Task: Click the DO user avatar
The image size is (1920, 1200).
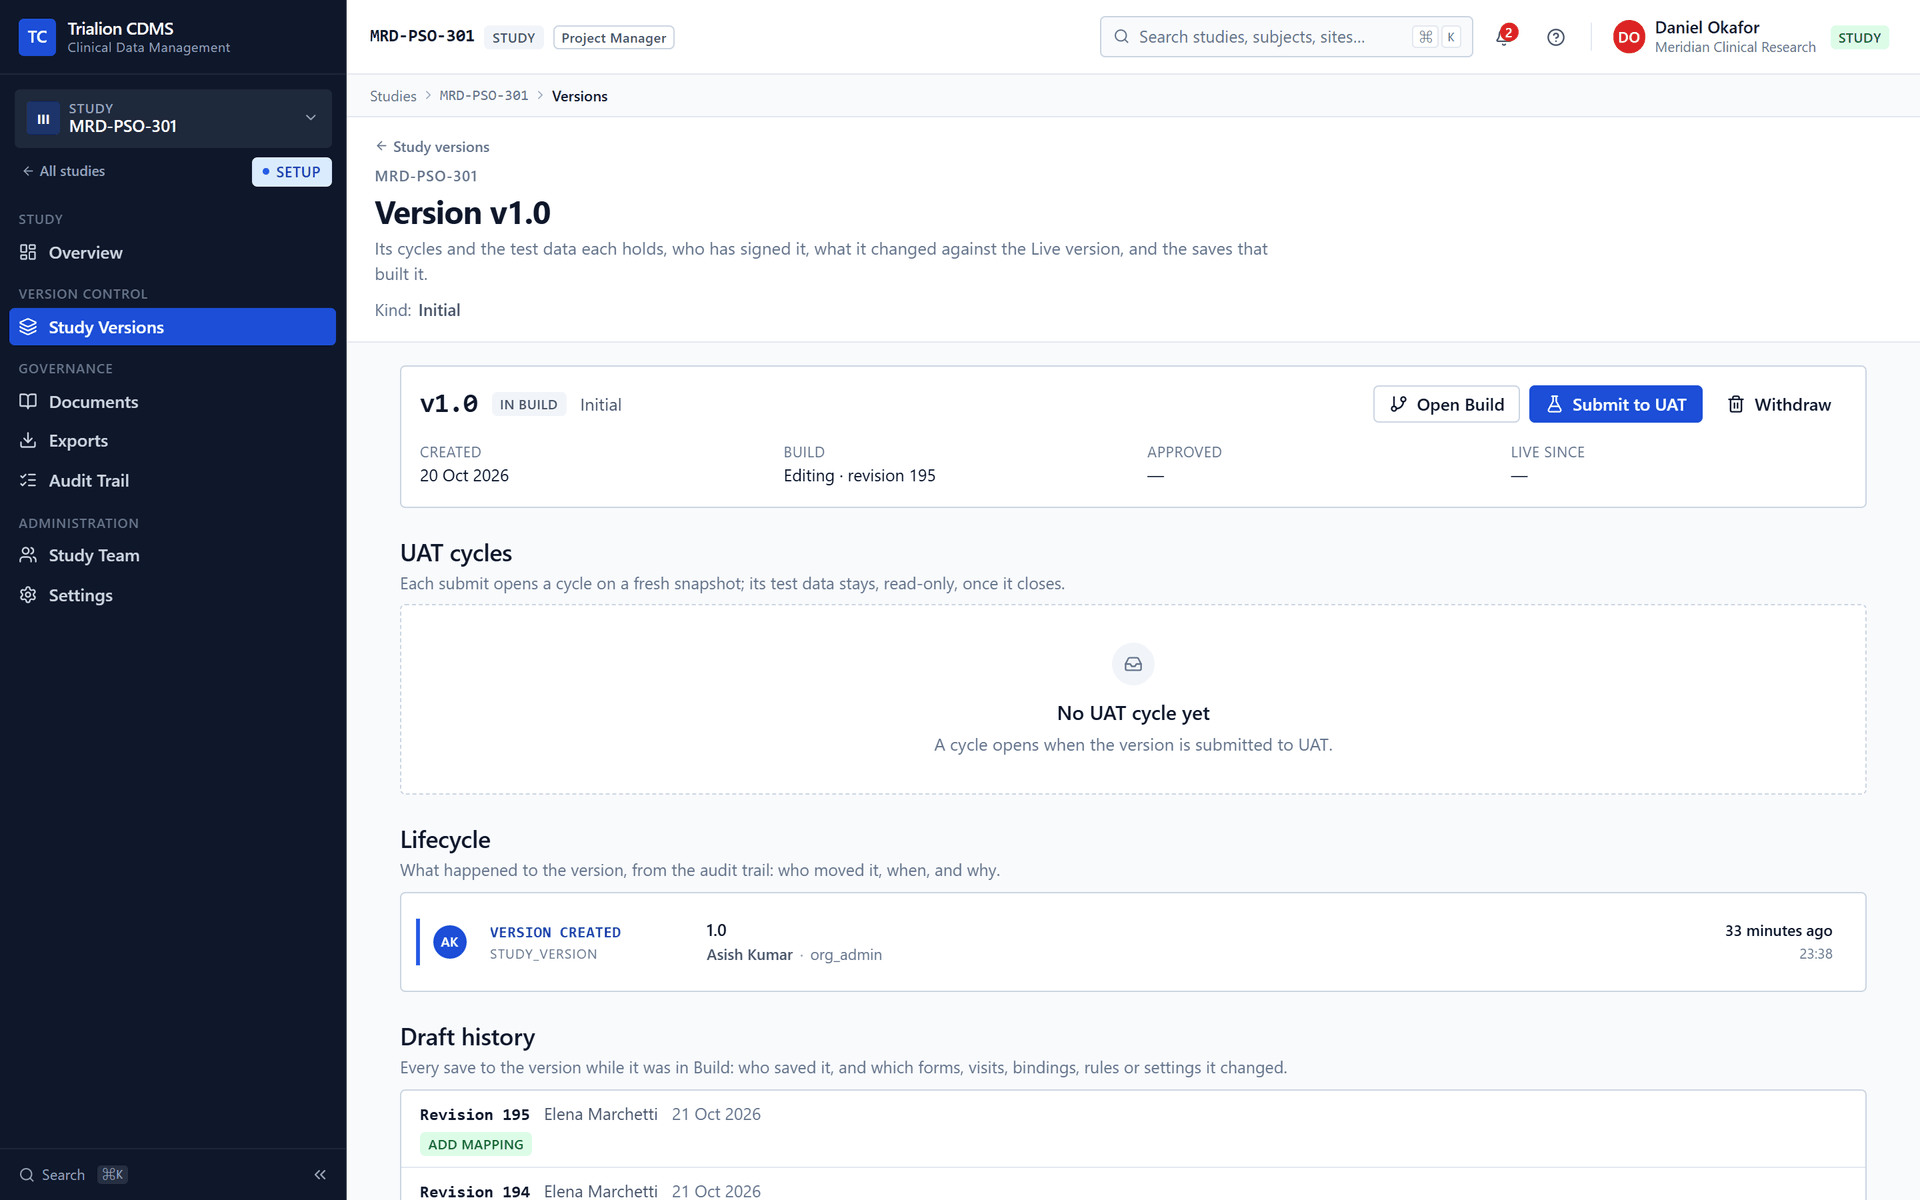Action: pyautogui.click(x=1628, y=37)
